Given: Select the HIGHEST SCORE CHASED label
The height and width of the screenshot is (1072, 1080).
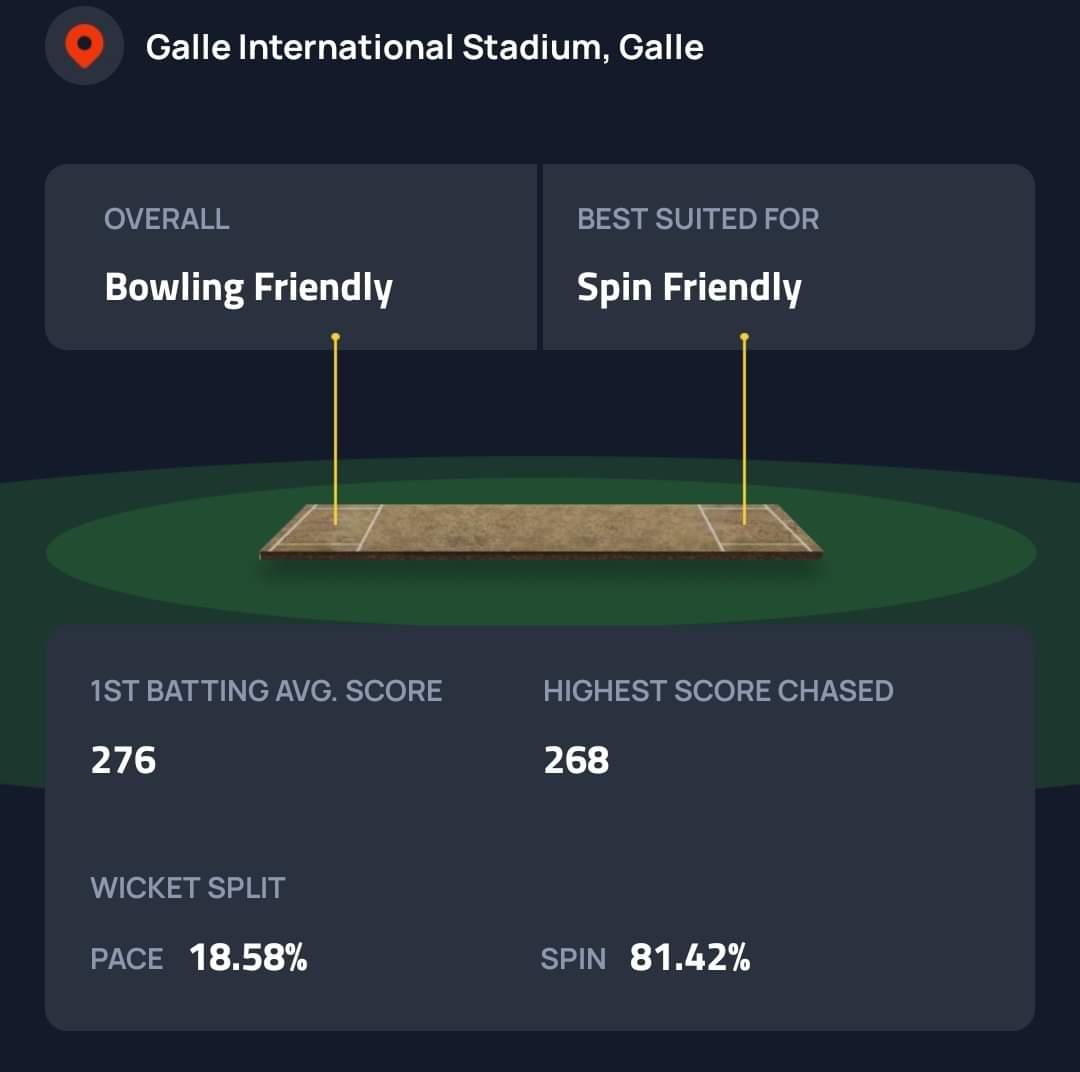Looking at the screenshot, I should click(718, 691).
